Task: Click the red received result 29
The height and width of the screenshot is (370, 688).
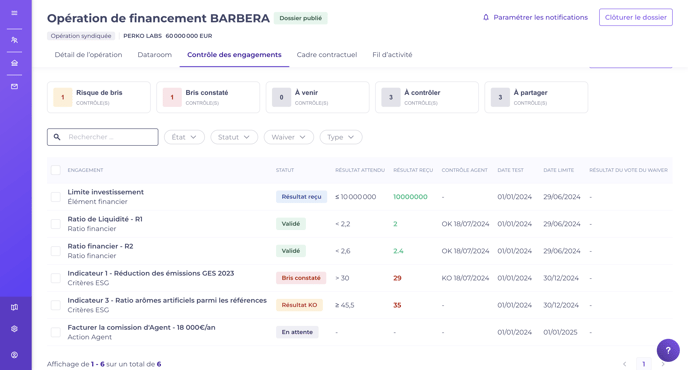Action: click(x=397, y=278)
